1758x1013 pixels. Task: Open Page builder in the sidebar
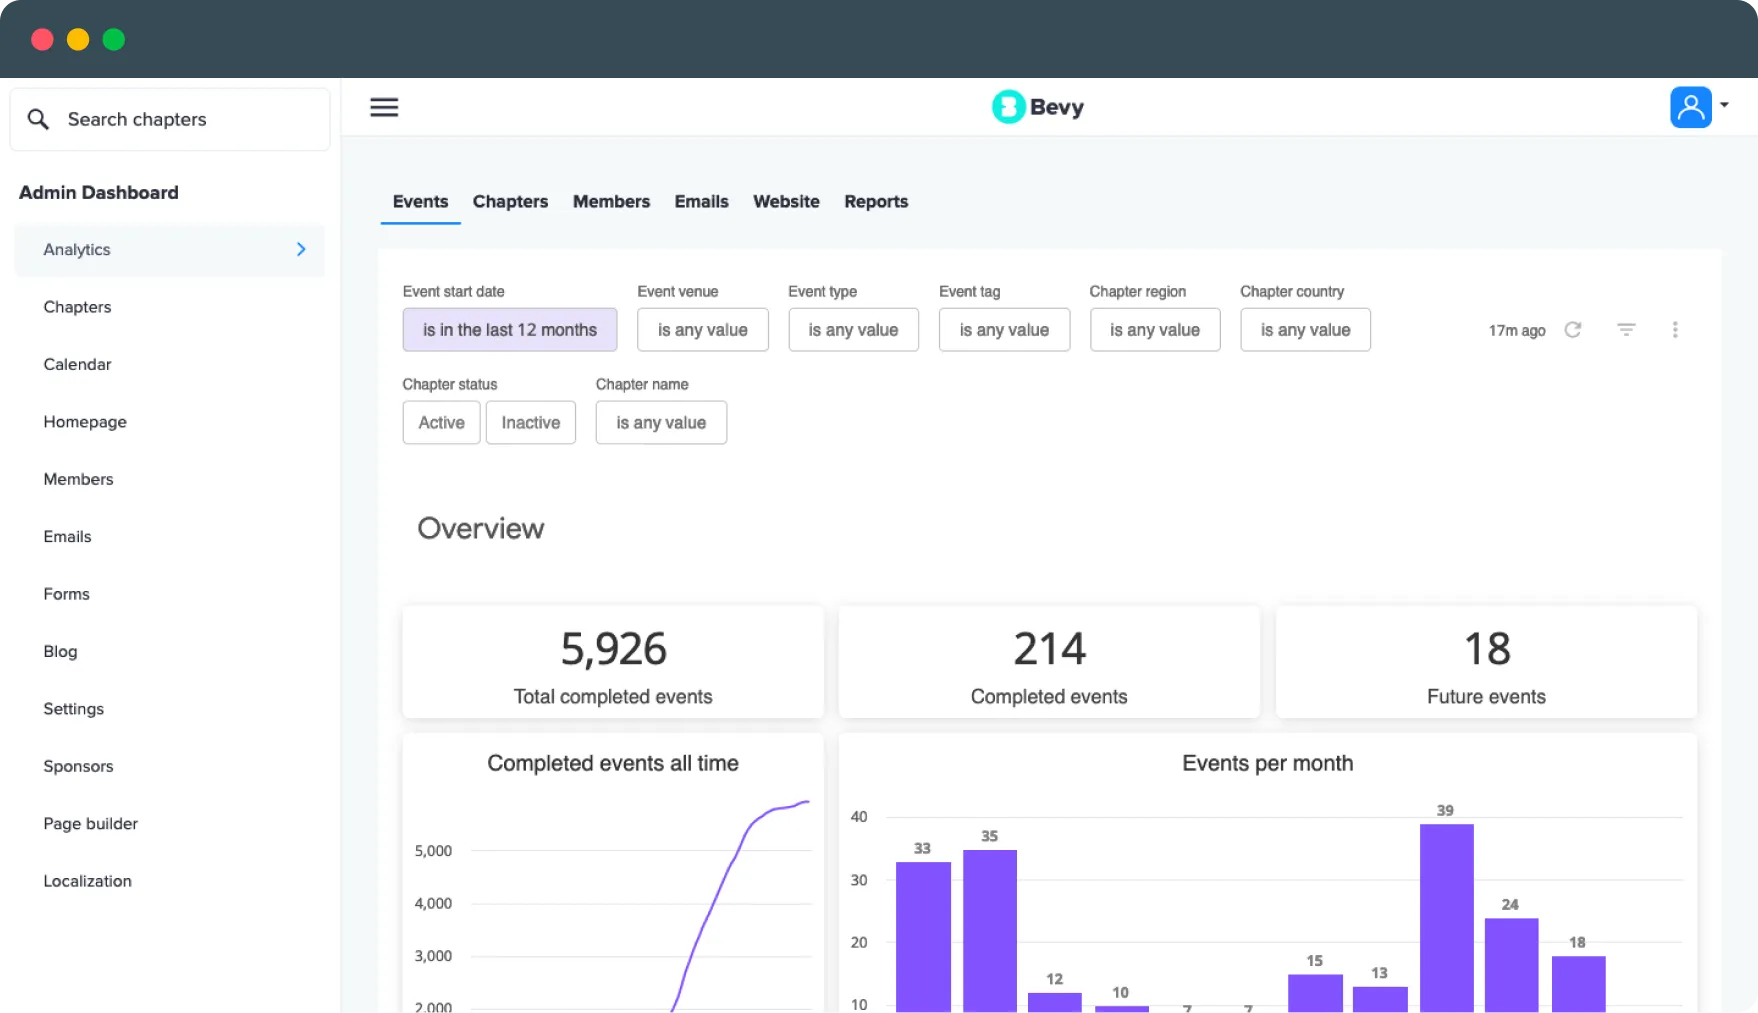tap(90, 824)
